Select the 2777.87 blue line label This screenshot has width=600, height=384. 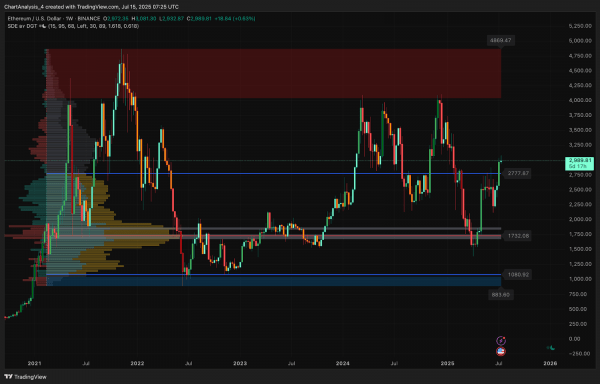coord(518,174)
